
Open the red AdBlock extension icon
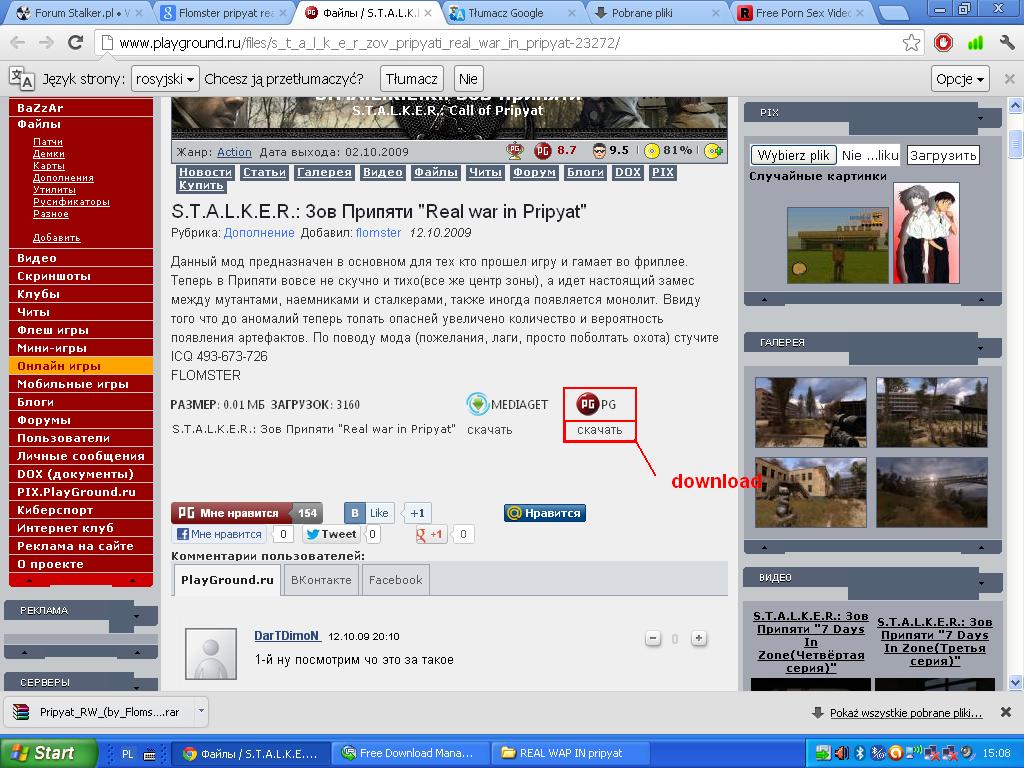pyautogui.click(x=943, y=43)
